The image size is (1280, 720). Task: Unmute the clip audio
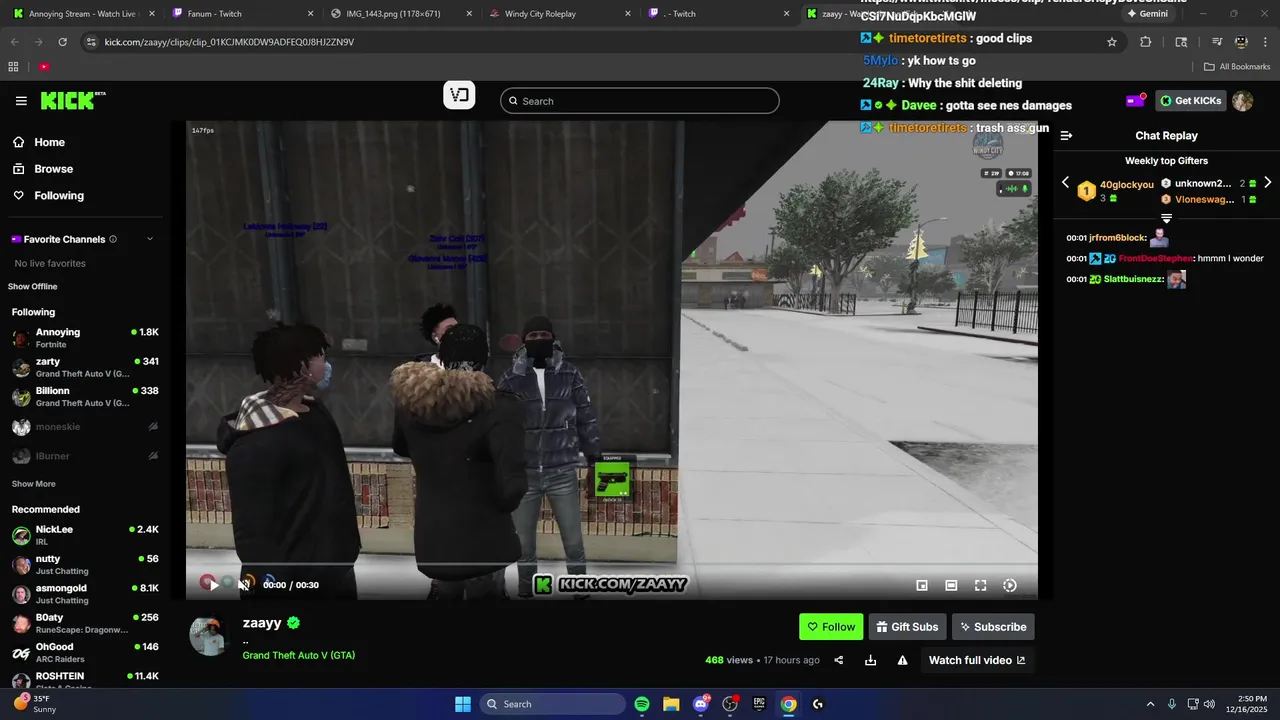[x=243, y=585]
